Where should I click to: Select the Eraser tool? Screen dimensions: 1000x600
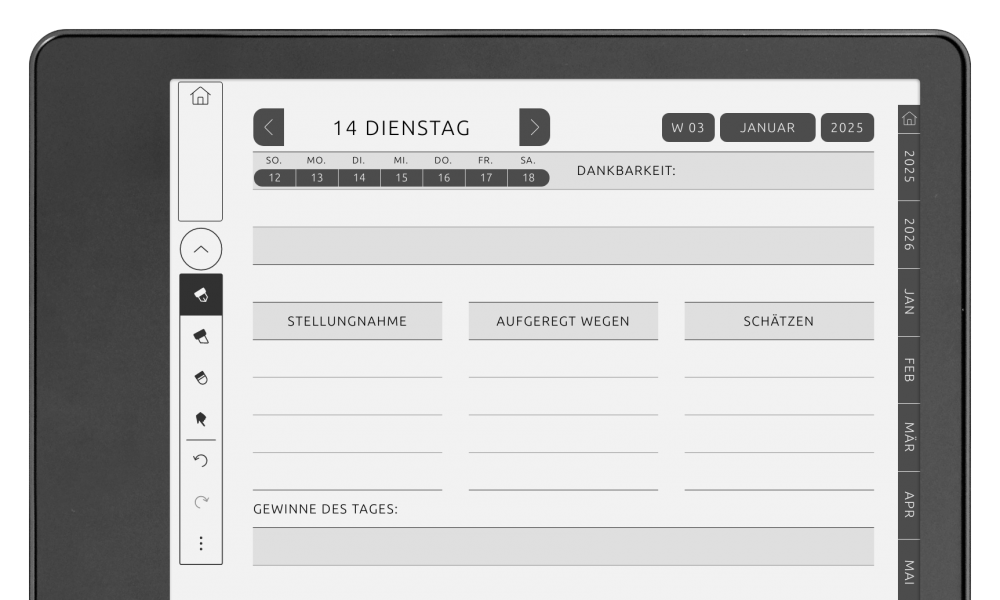(201, 378)
